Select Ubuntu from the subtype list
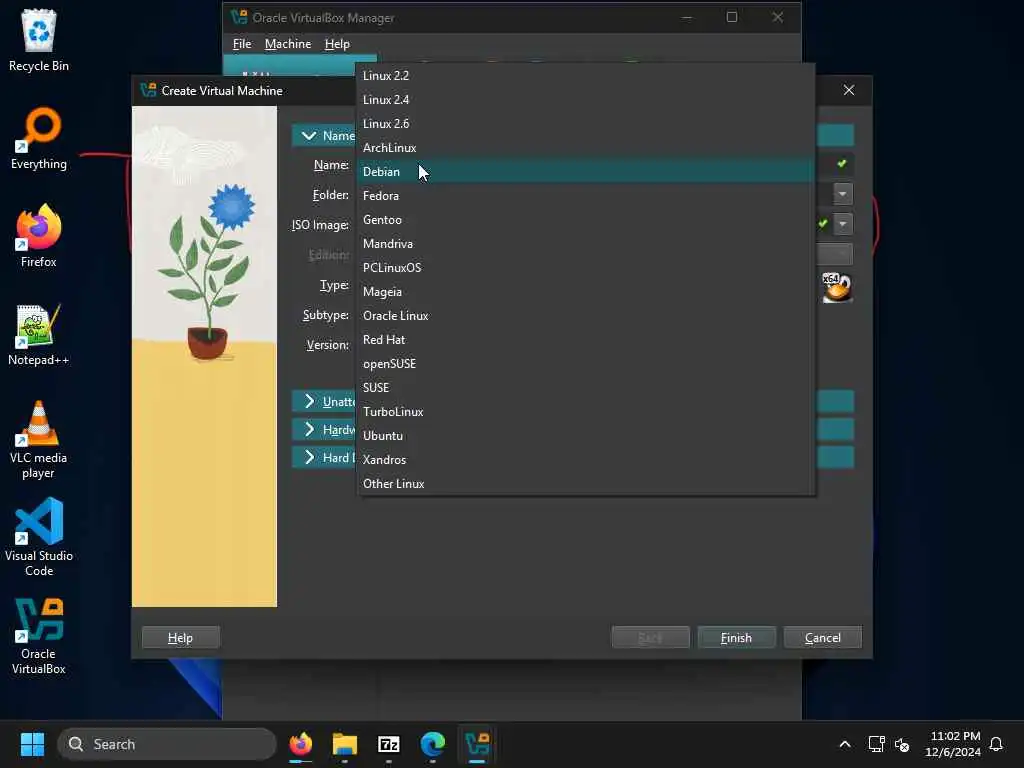The height and width of the screenshot is (768, 1024). click(584, 436)
